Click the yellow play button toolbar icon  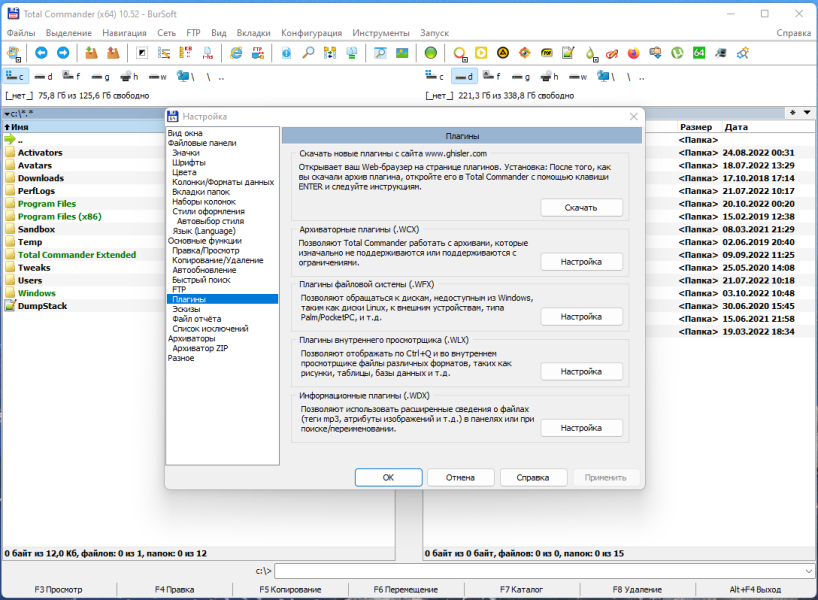point(481,53)
